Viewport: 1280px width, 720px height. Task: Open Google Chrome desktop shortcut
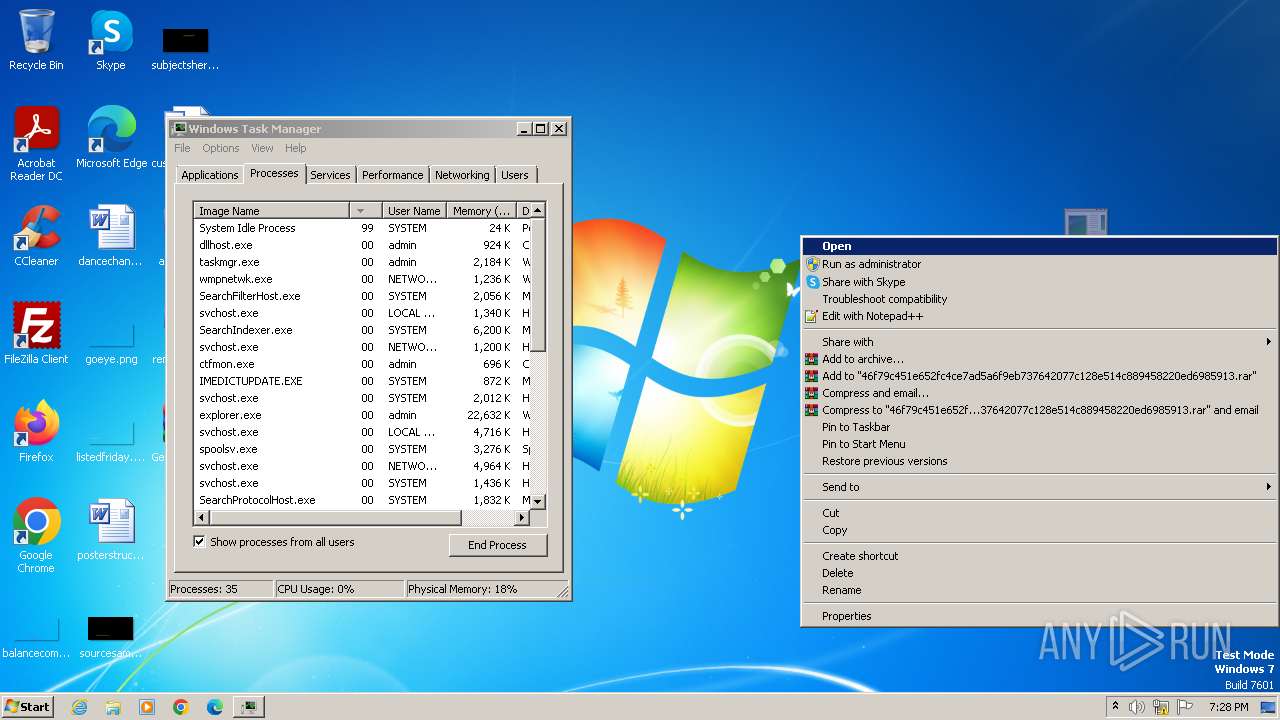36,536
